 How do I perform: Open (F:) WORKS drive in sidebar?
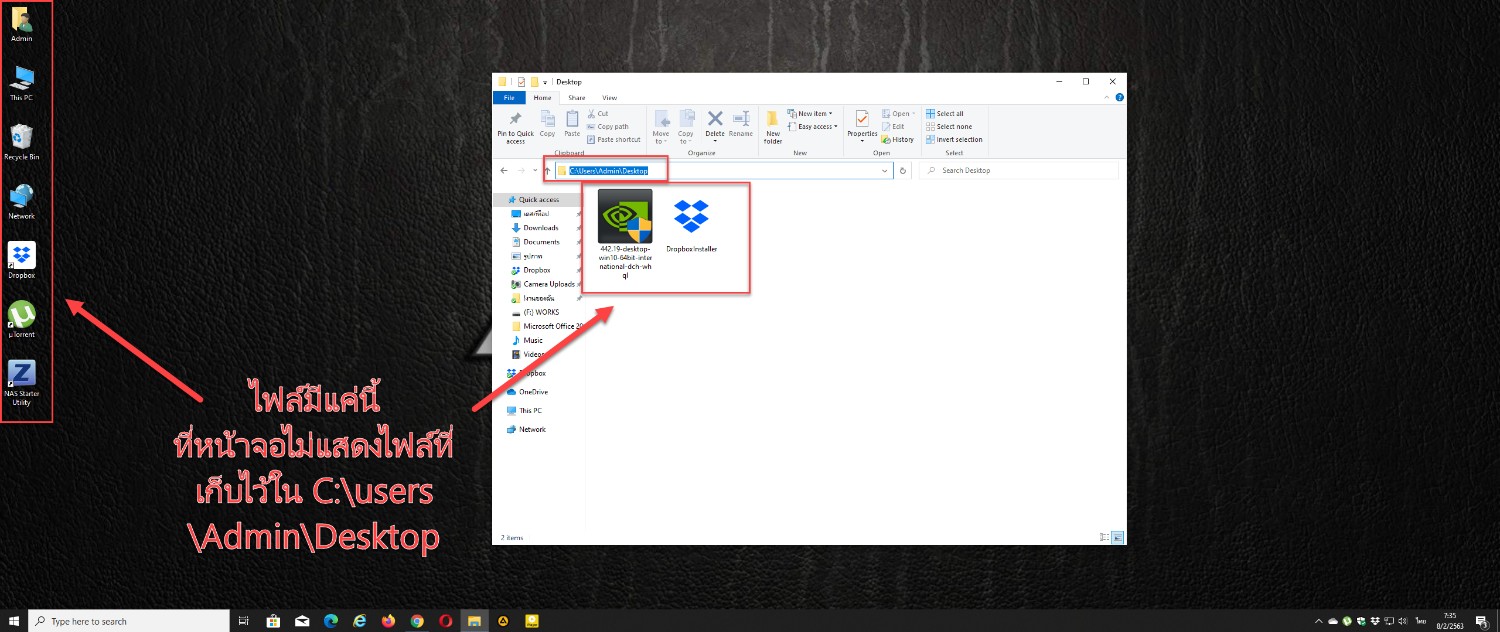coord(541,312)
